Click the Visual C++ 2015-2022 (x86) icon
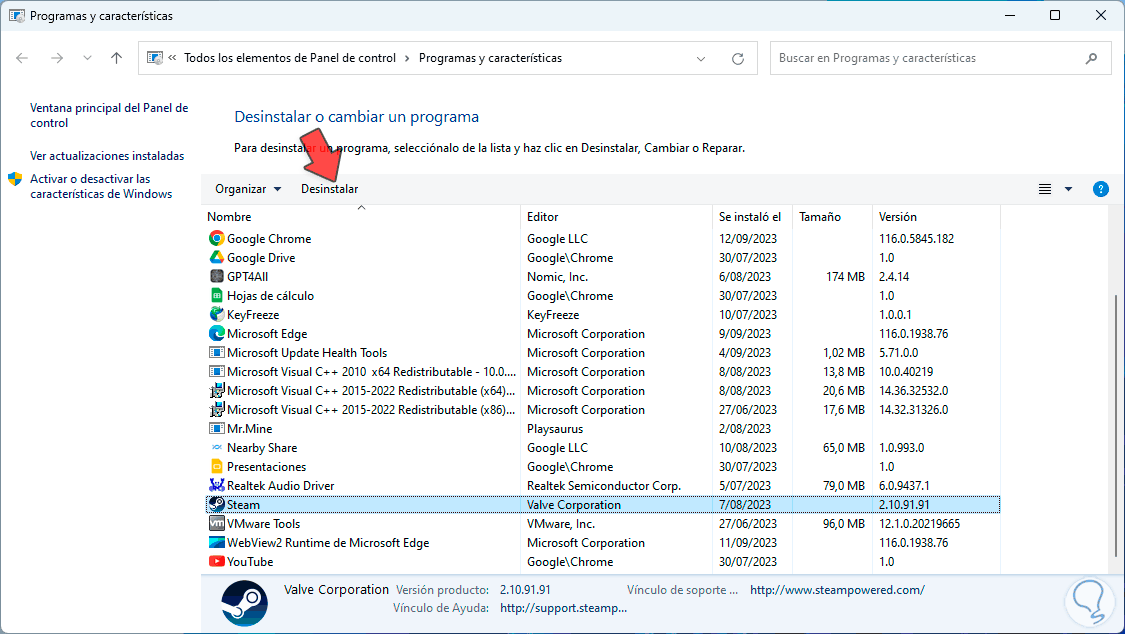 point(217,410)
